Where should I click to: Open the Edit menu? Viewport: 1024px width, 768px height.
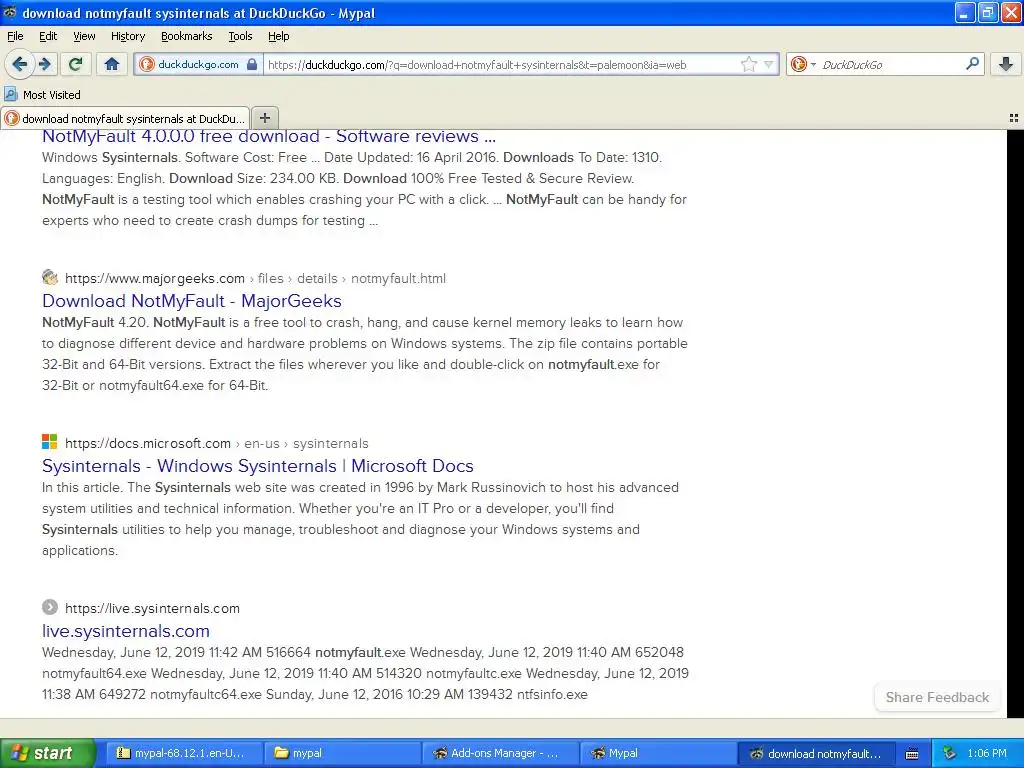[x=48, y=36]
